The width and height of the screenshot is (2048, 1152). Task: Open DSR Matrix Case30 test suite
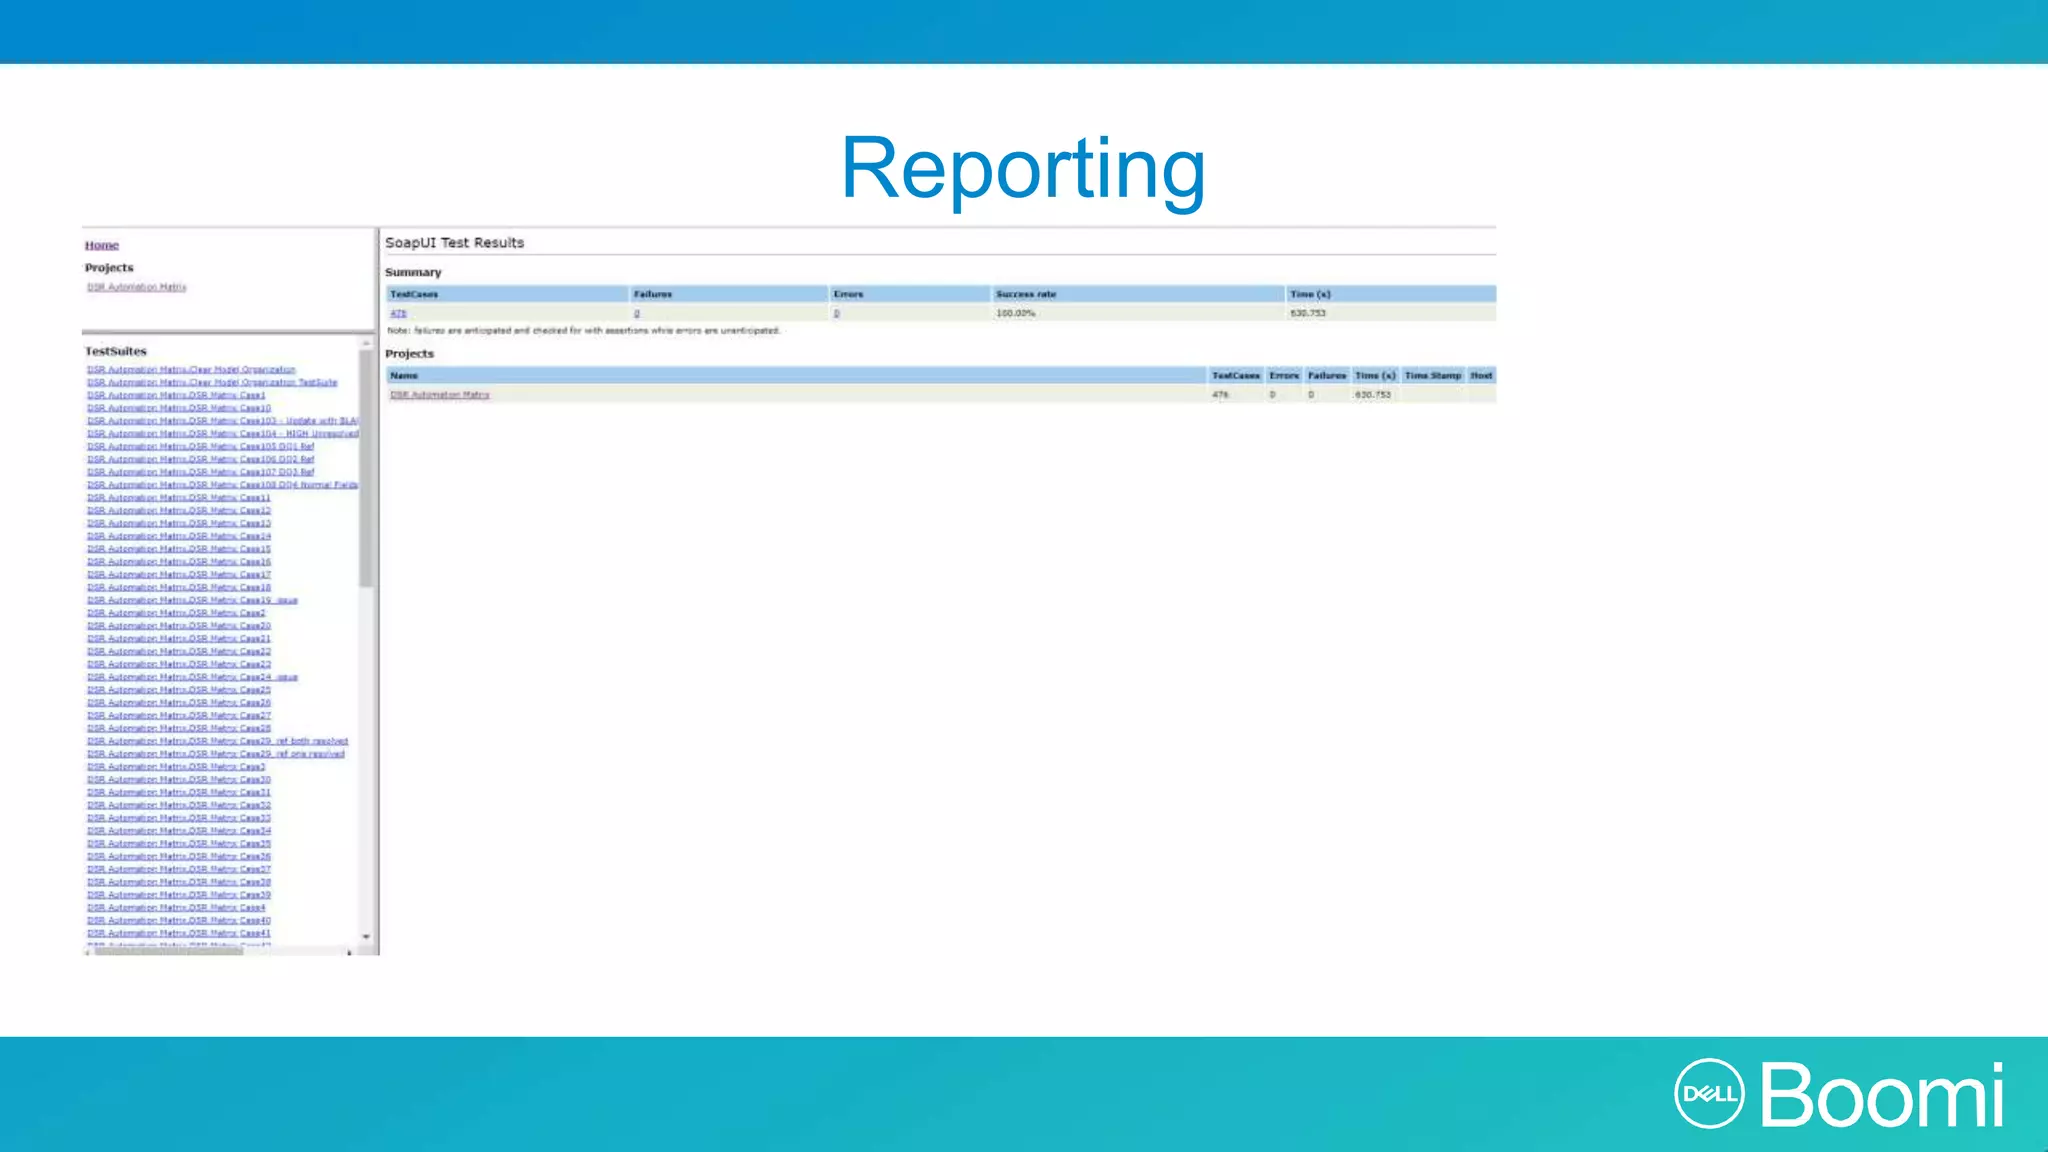(x=178, y=779)
